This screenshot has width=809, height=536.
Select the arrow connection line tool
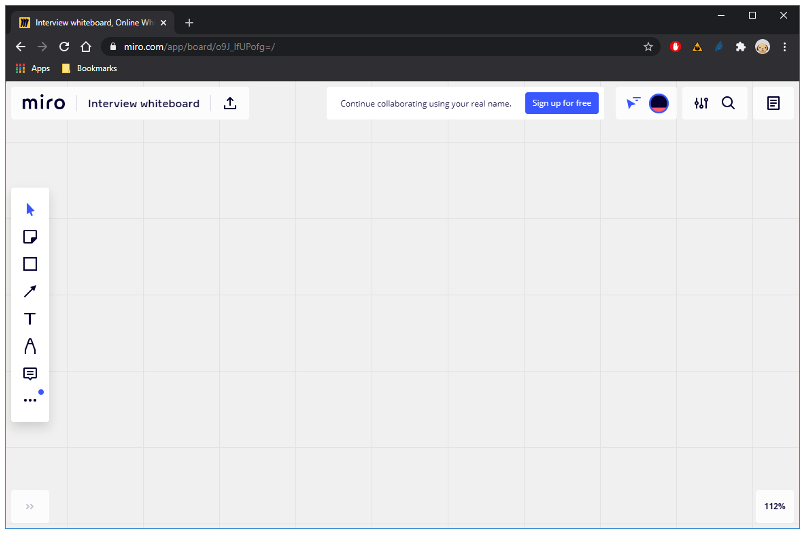point(30,291)
